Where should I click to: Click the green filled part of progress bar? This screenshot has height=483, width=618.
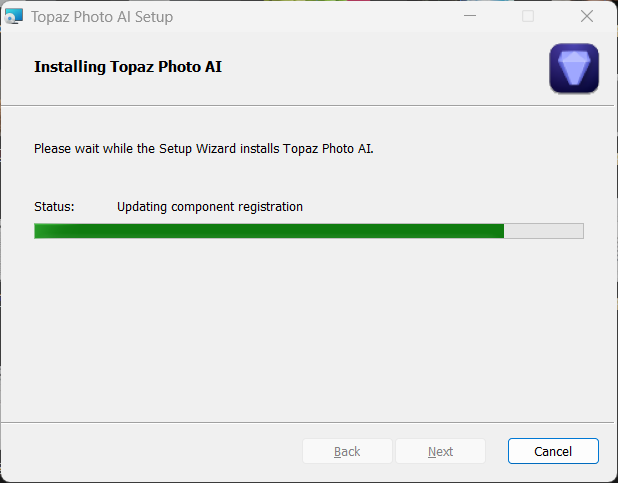point(270,231)
